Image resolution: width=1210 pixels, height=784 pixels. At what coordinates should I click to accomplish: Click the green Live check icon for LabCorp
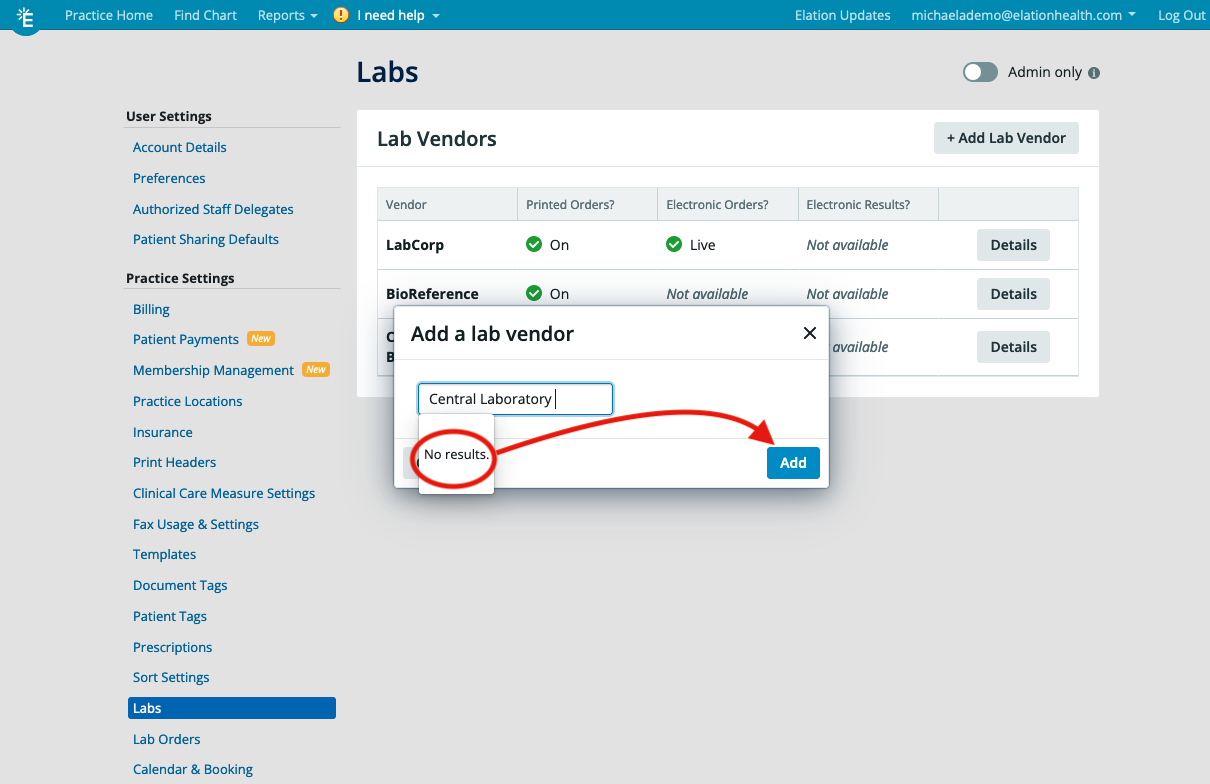click(673, 243)
